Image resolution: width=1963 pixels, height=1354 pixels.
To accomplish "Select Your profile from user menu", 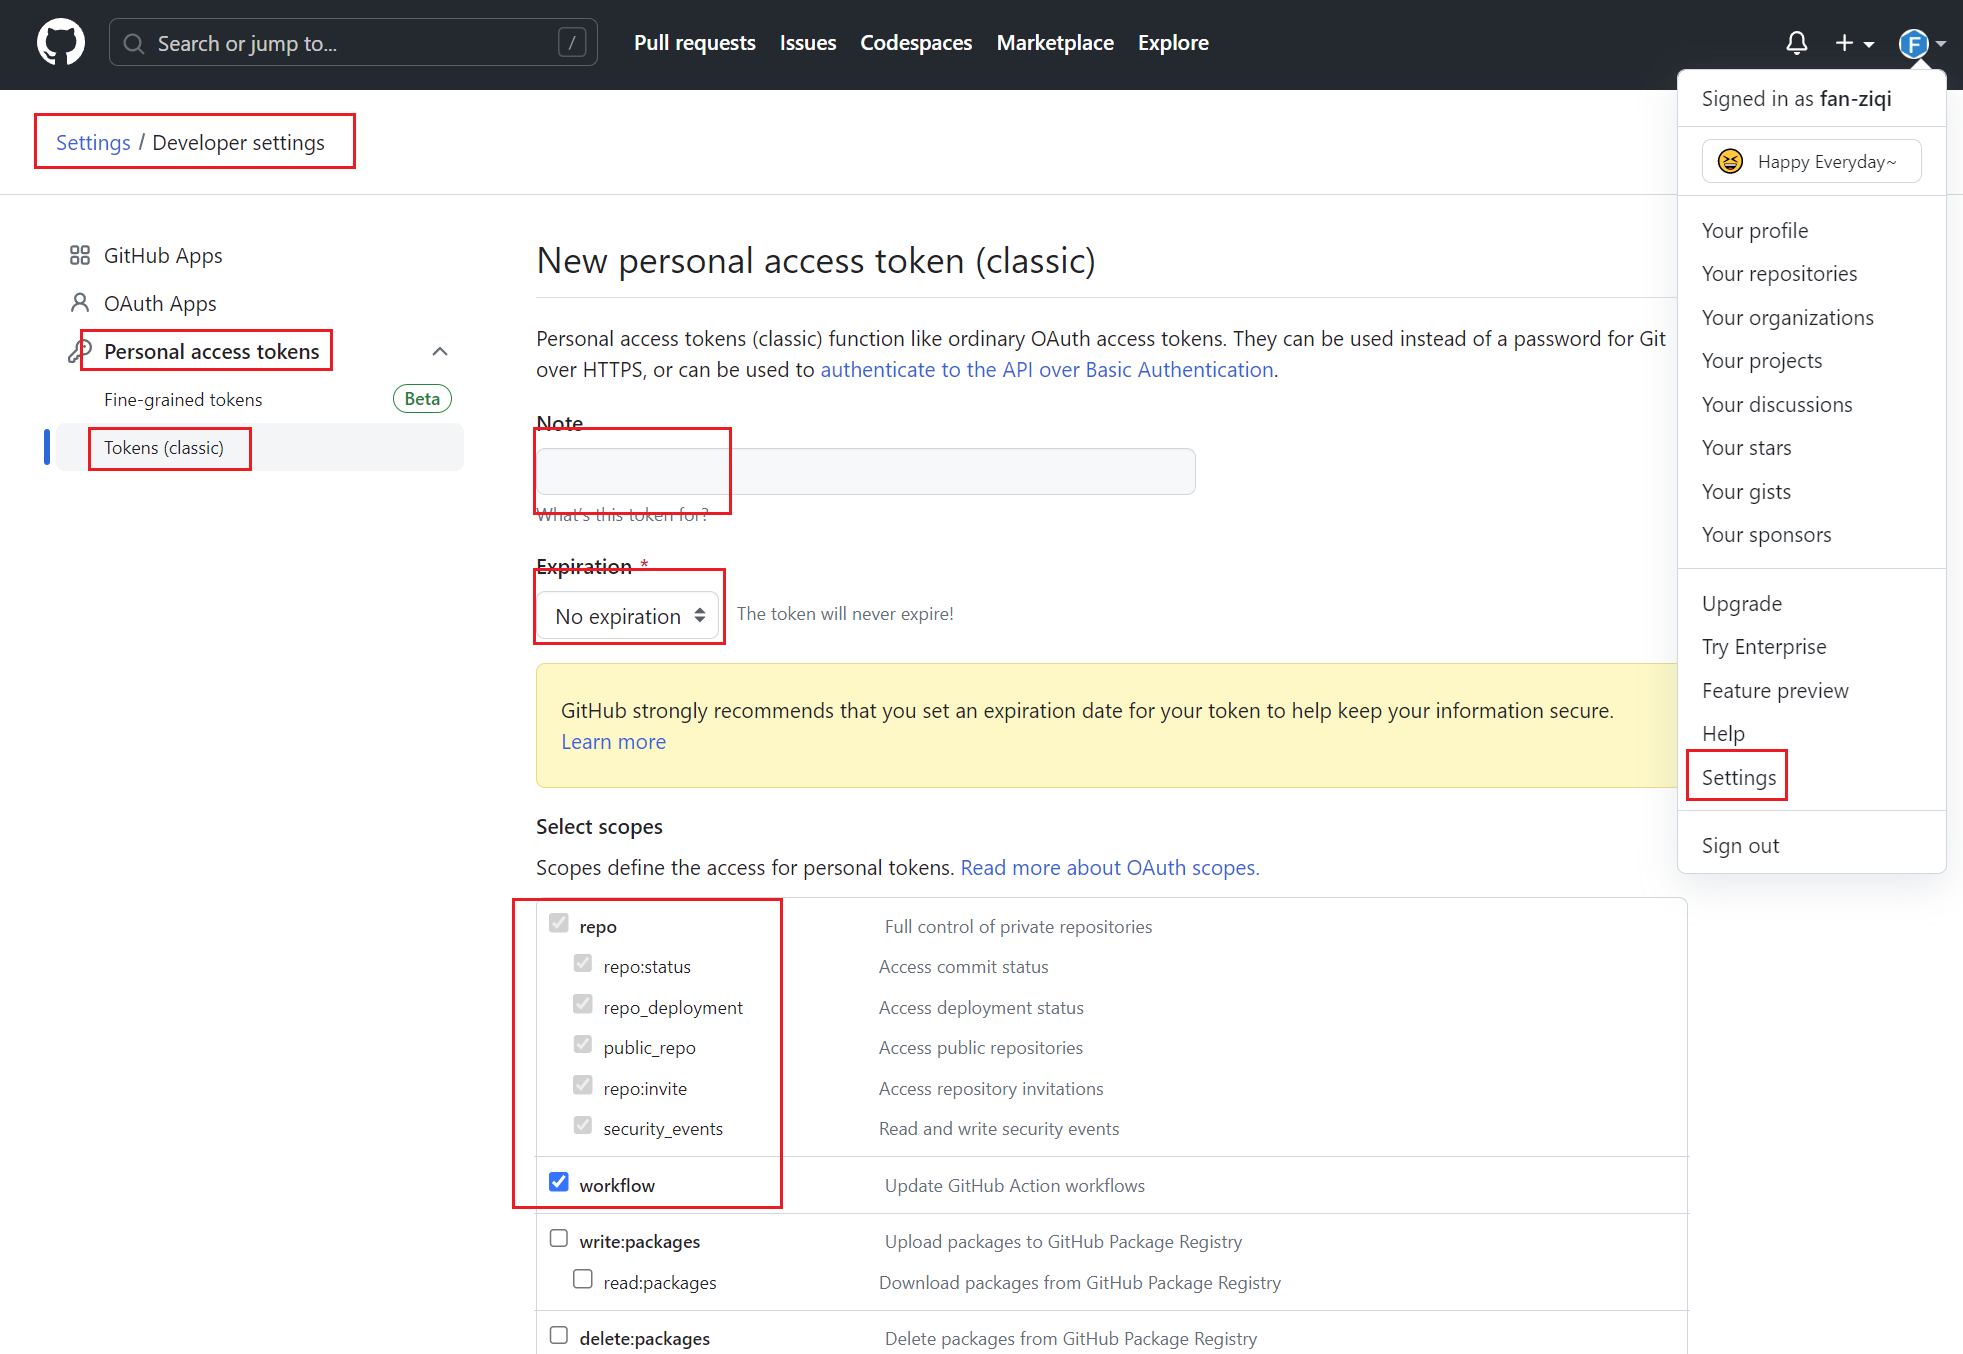I will [1755, 231].
